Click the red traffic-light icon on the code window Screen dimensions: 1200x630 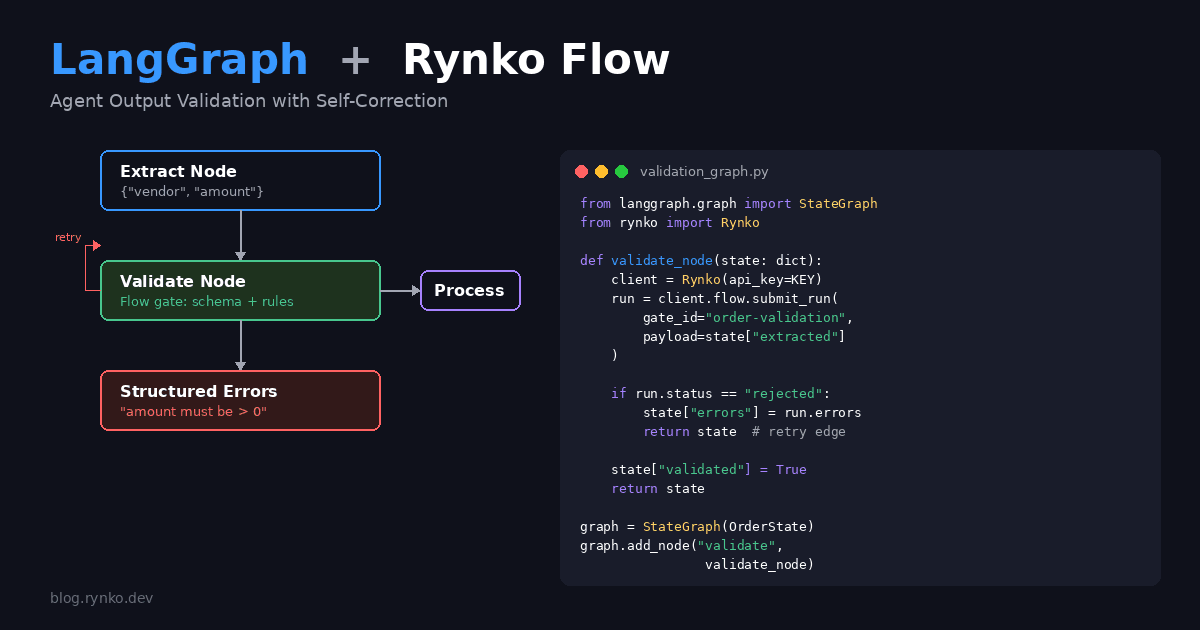pos(581,171)
